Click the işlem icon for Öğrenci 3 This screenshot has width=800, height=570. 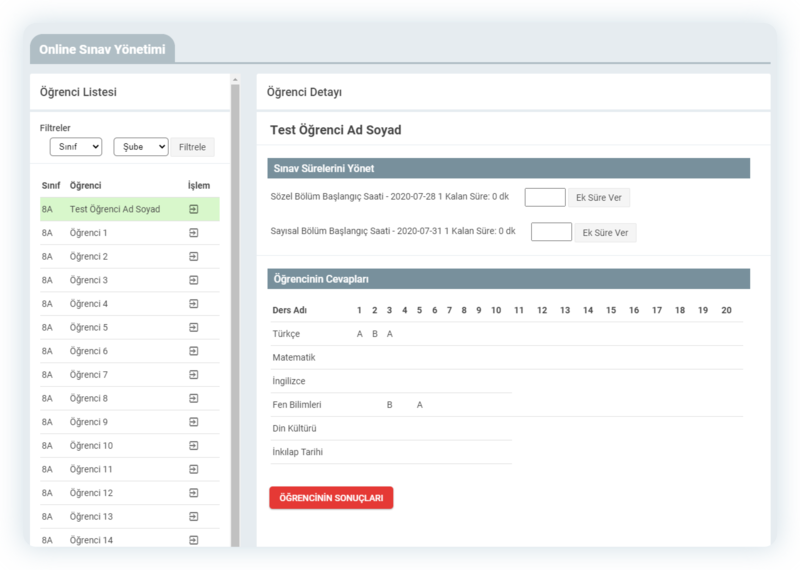pyautogui.click(x=193, y=280)
